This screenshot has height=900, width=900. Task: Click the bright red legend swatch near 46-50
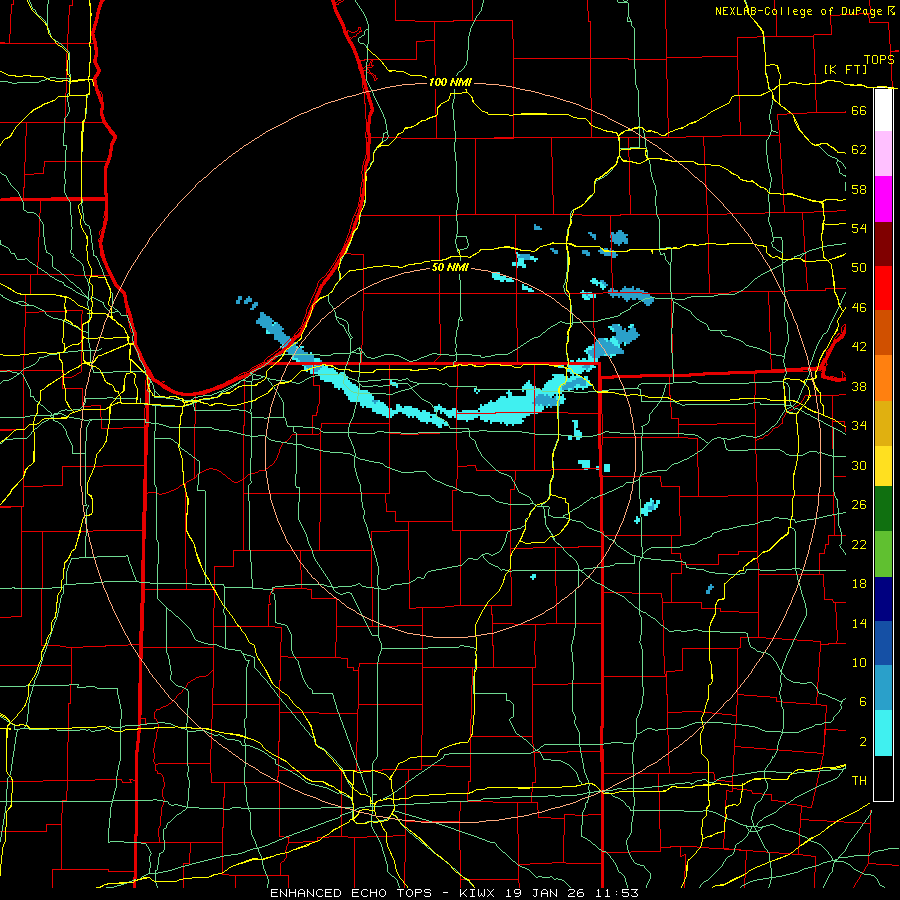coord(883,288)
